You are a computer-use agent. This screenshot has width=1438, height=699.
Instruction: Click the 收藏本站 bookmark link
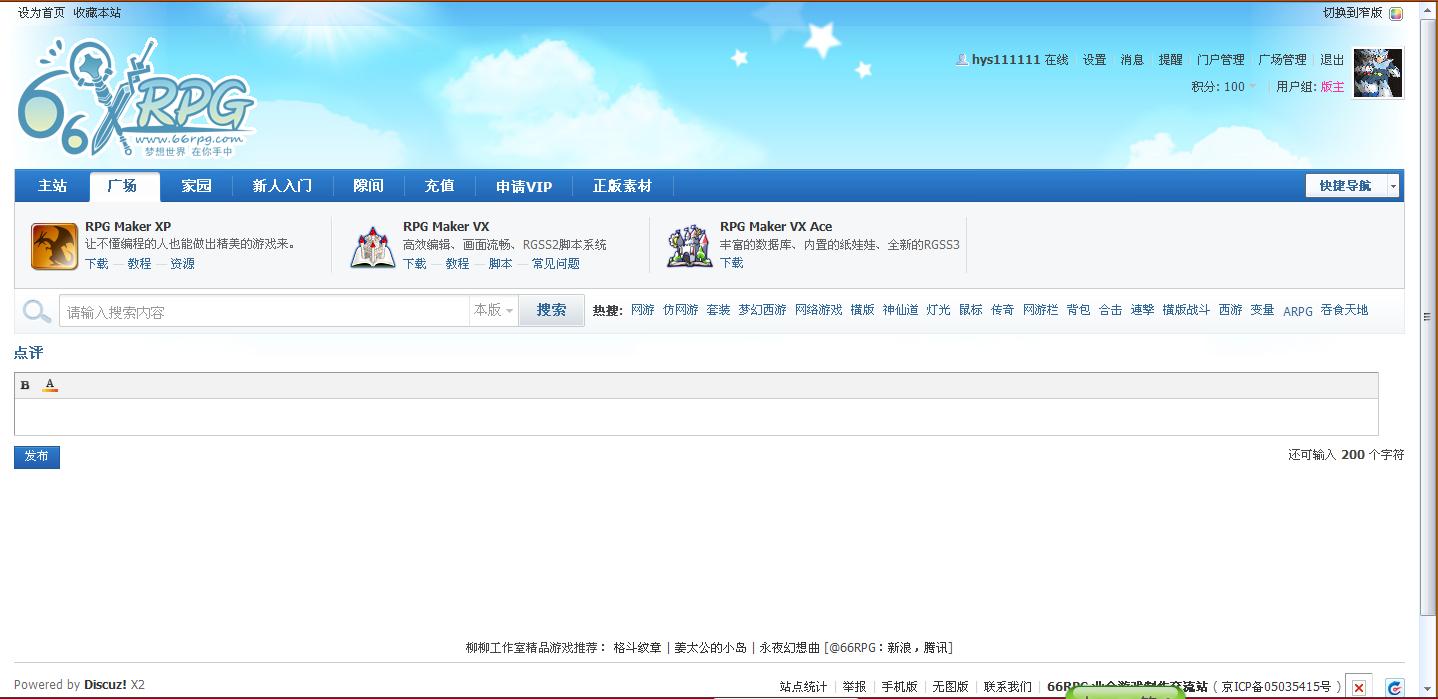[97, 13]
